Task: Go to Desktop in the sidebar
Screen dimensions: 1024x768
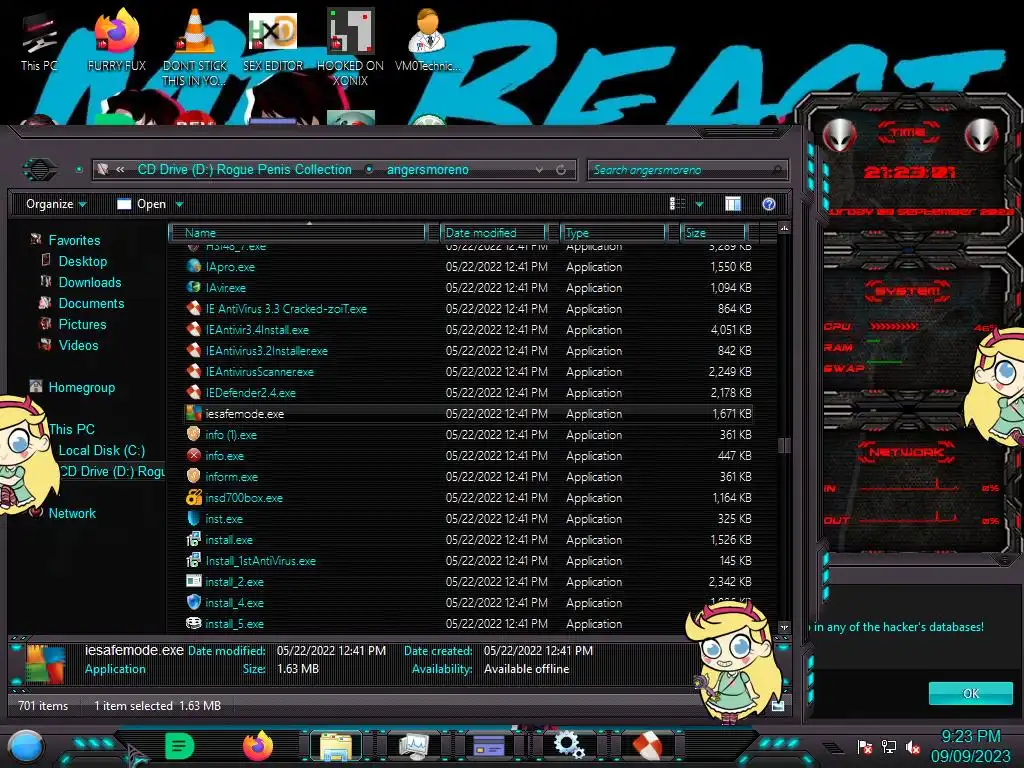Action: (x=83, y=261)
